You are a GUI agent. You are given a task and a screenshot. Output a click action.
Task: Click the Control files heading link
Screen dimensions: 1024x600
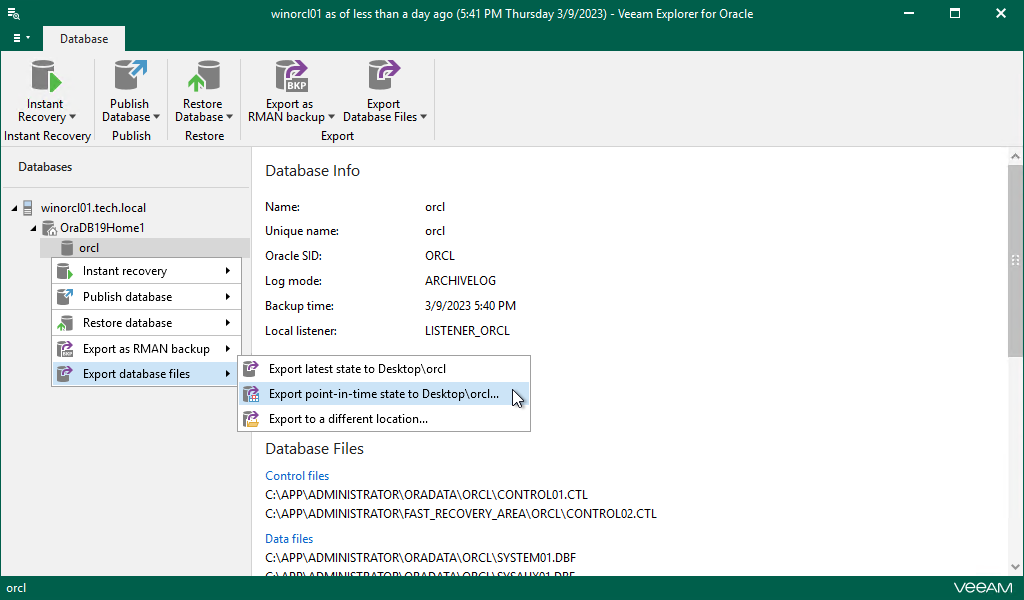coord(297,476)
